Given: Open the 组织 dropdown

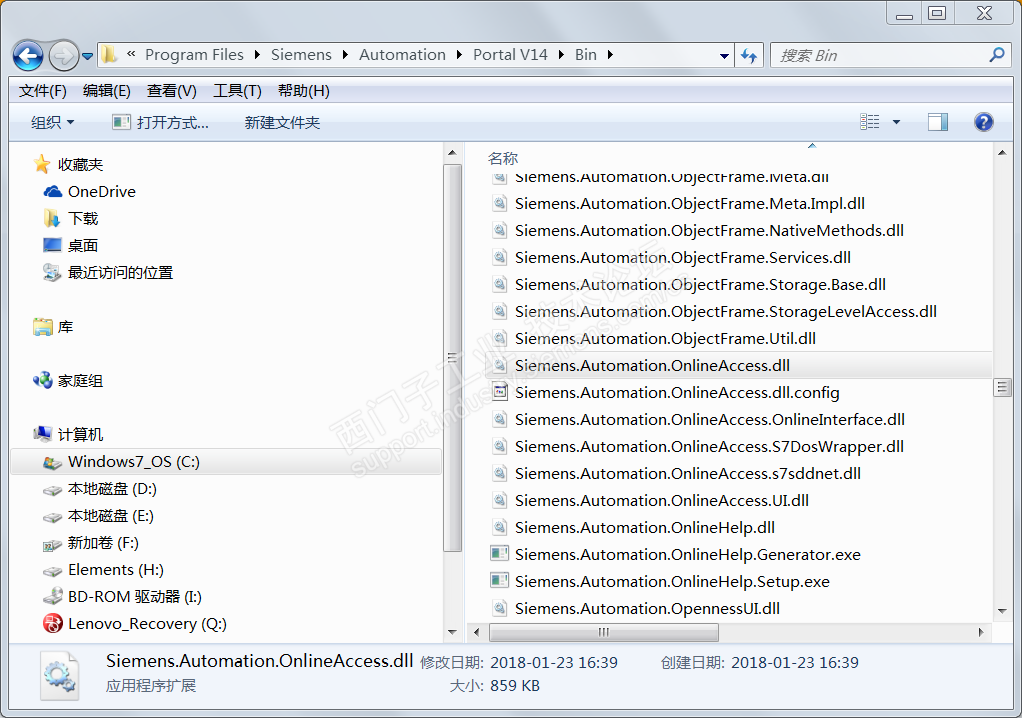Looking at the screenshot, I should 53,122.
